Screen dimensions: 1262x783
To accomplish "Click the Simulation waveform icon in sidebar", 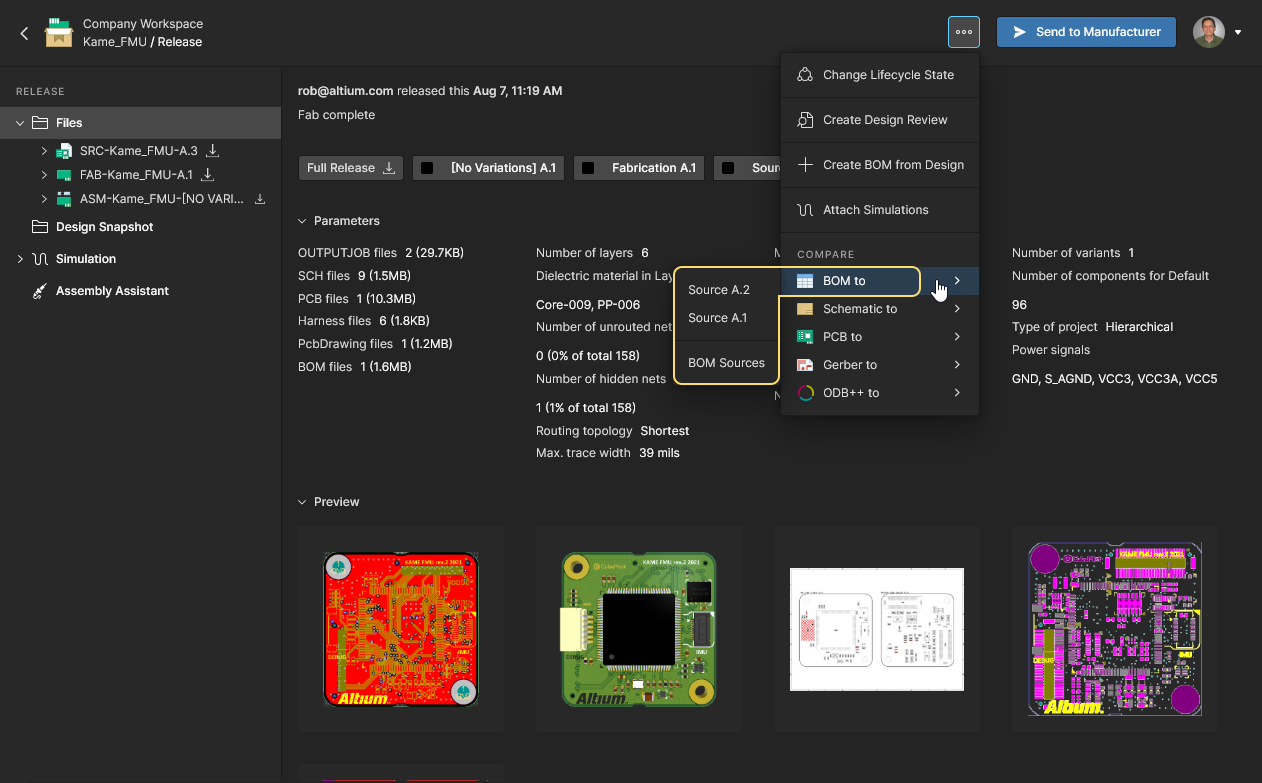I will point(40,259).
